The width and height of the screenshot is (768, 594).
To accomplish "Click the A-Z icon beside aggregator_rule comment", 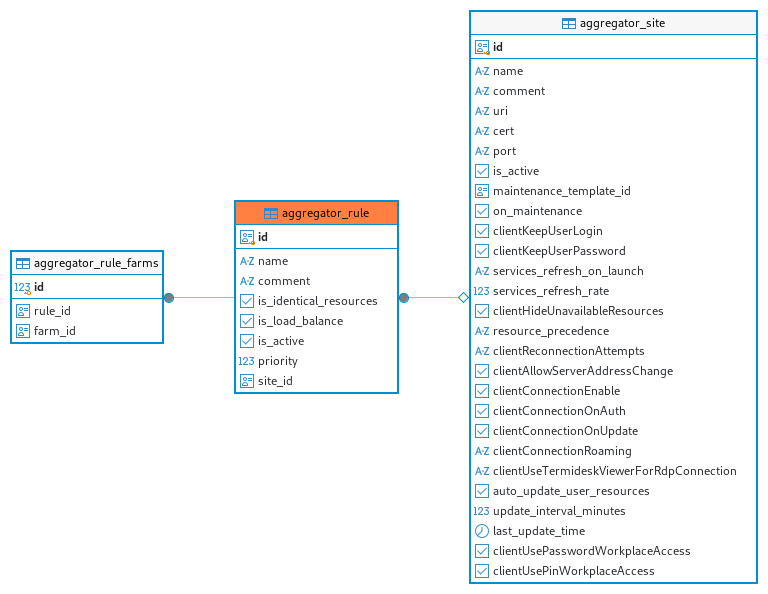I will tap(247, 281).
